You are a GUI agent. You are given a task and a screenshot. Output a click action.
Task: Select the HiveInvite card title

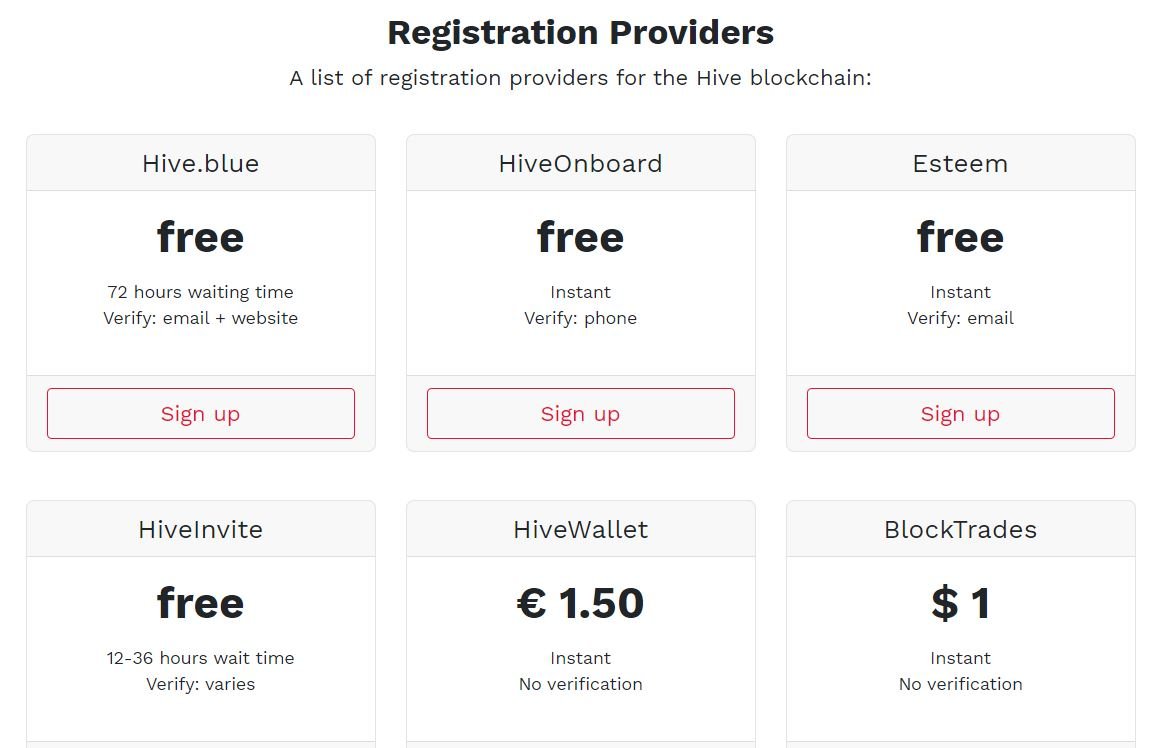200,529
